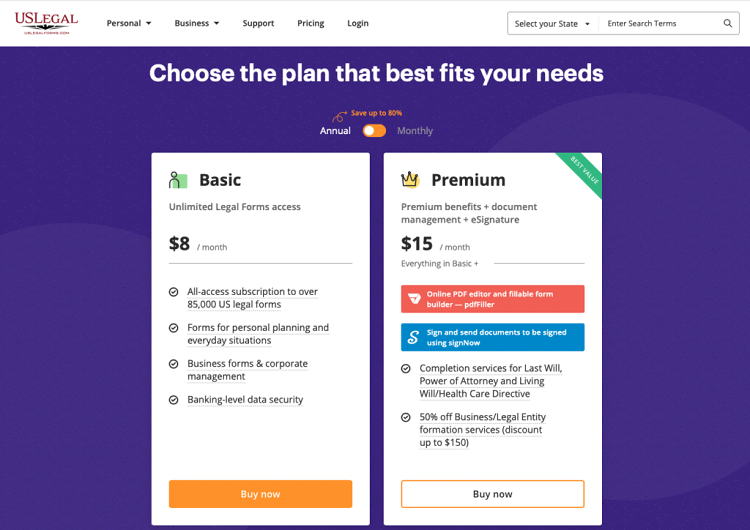Click the Basic plan person icon

[x=177, y=180]
